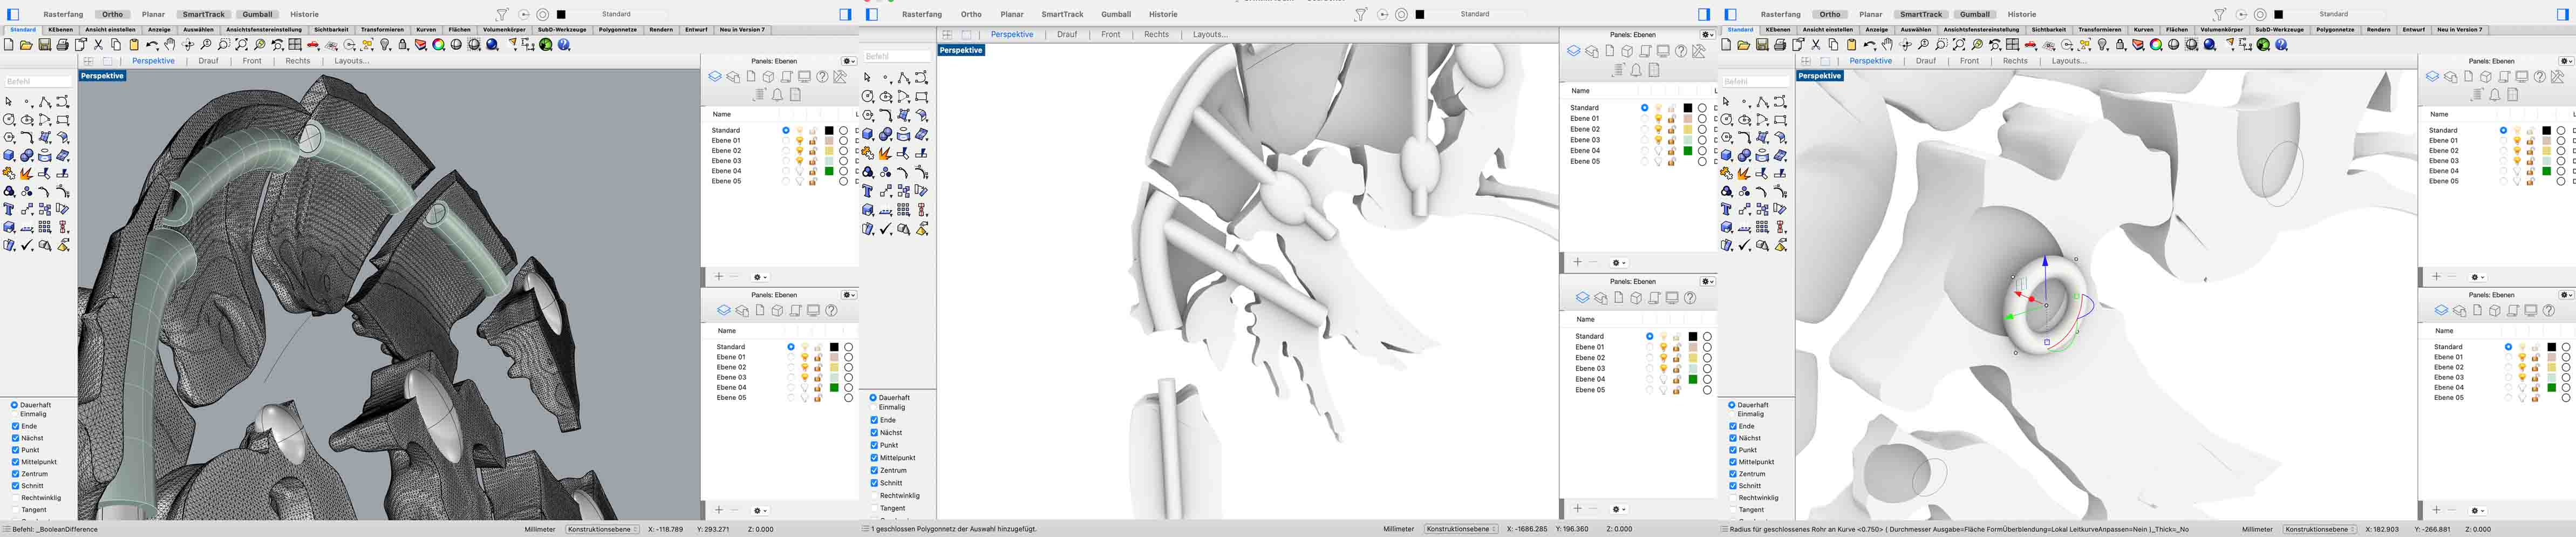Click the red car icon in the leftmost toolbar
2576x537 pixels.
coord(313,45)
